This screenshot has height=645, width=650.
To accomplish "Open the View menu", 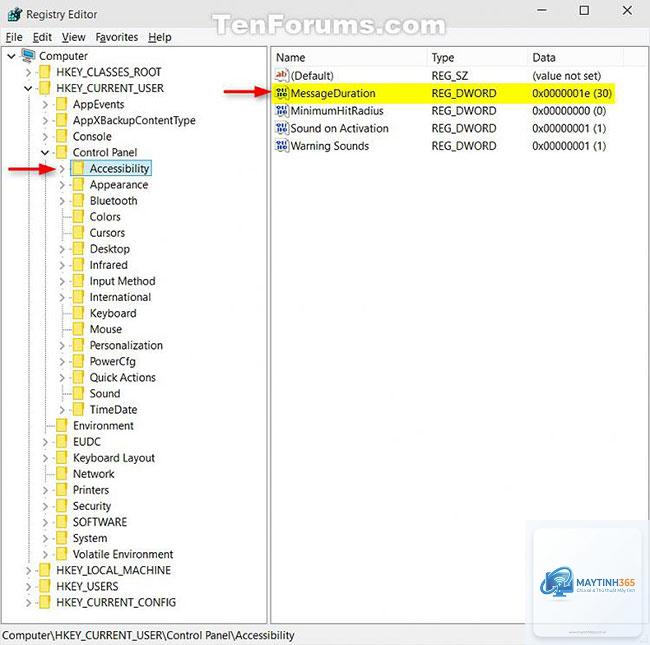I will point(73,37).
